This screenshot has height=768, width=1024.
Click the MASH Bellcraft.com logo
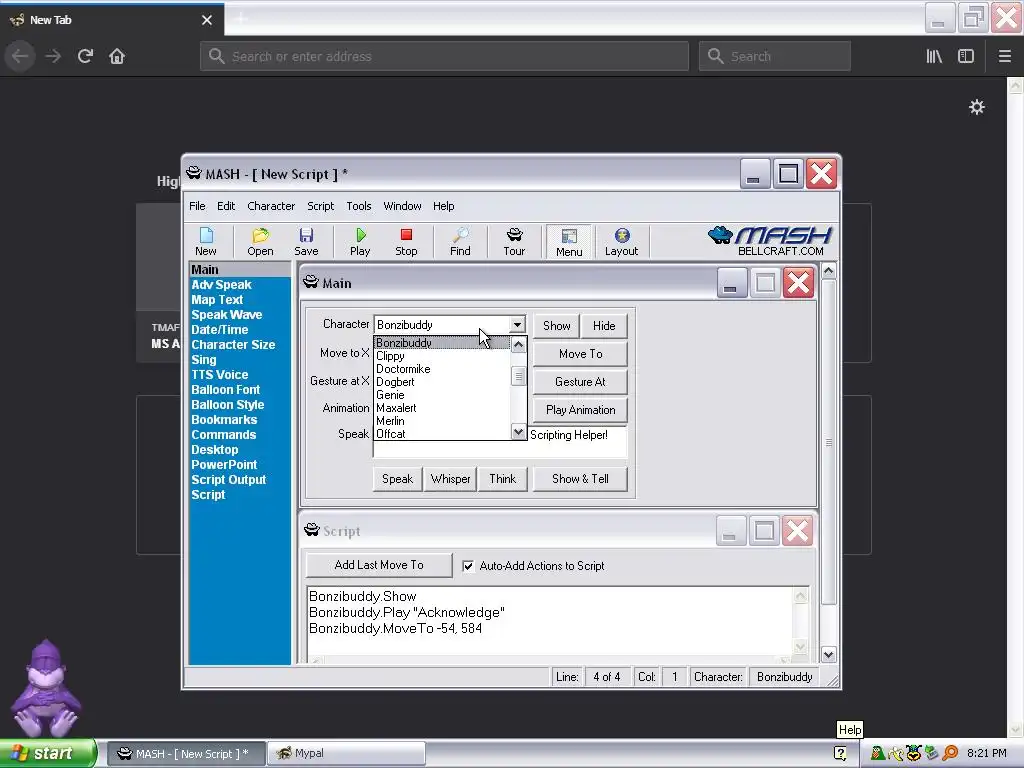(x=770, y=241)
